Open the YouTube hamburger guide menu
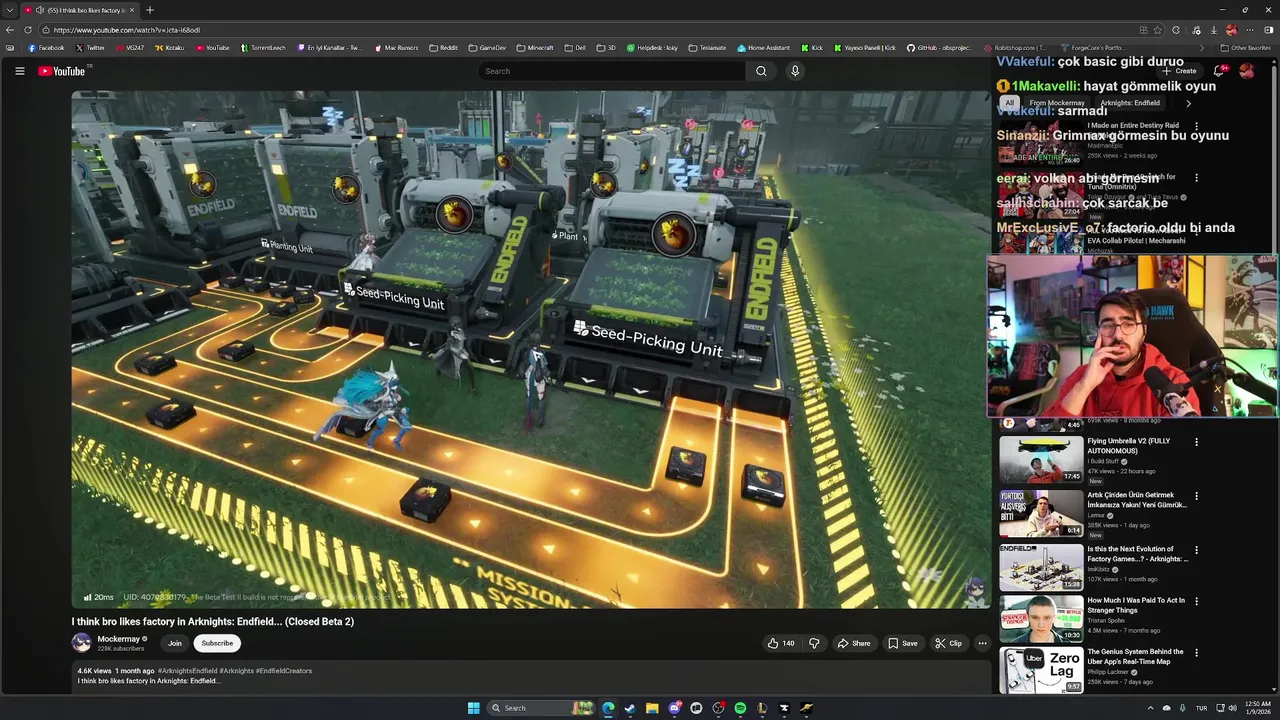1280x720 pixels. pyautogui.click(x=19, y=71)
